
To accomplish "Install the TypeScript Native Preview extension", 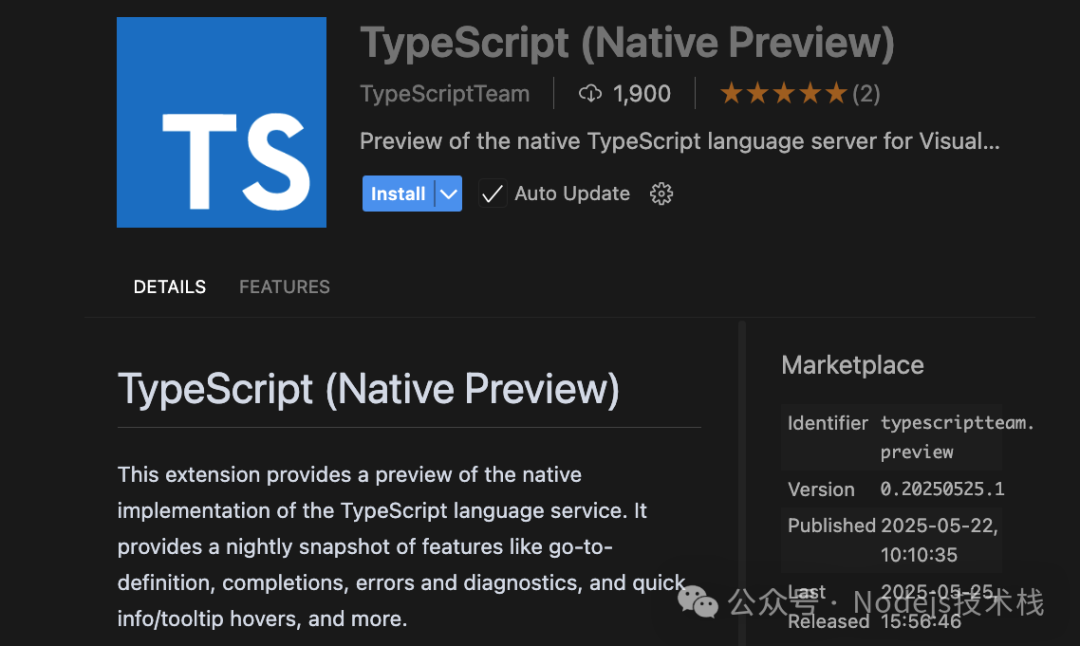I will point(398,194).
